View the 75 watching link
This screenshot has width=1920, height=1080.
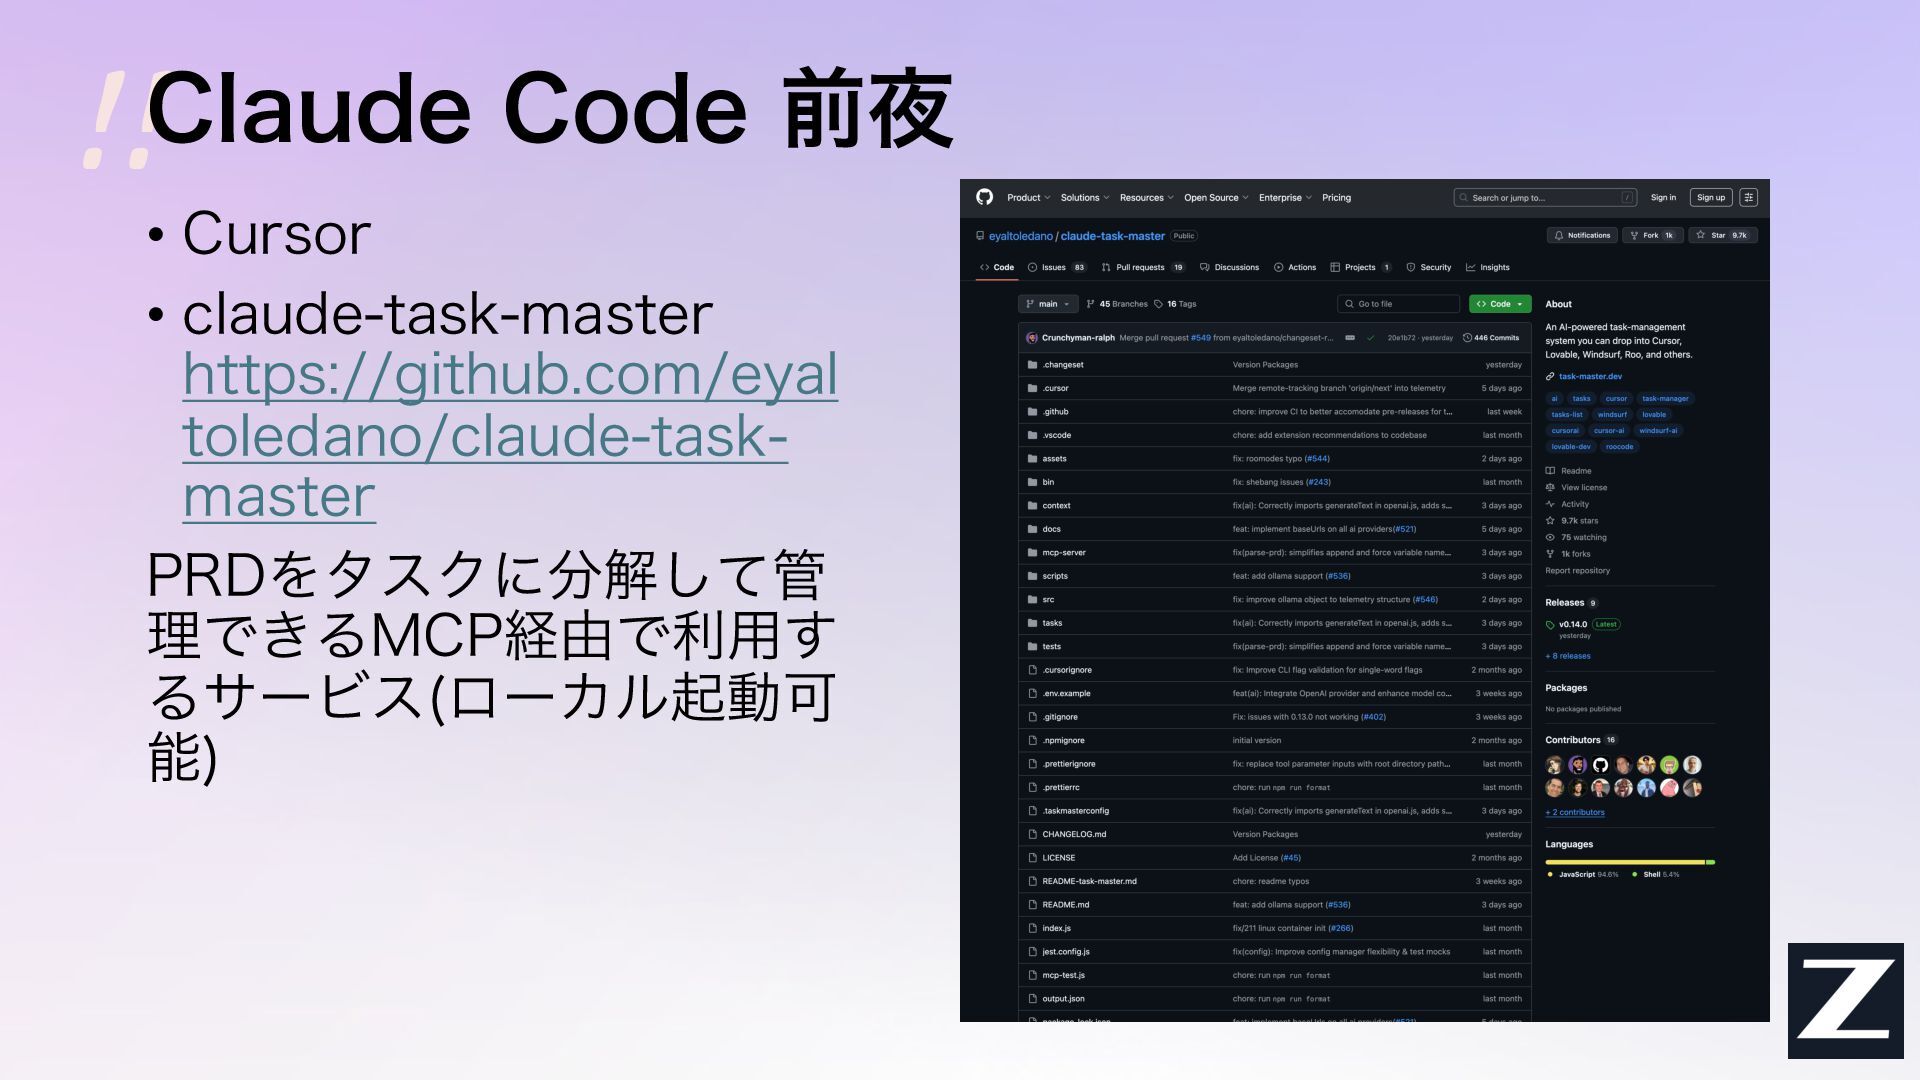point(1576,538)
